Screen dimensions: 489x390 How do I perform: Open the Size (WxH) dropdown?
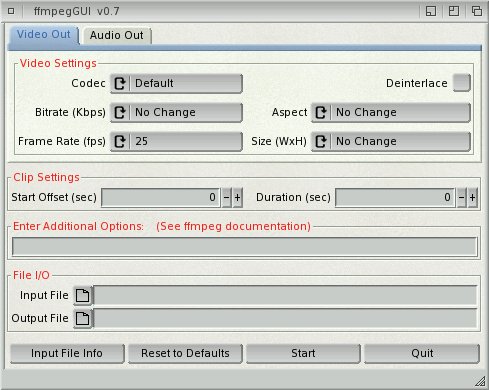391,141
